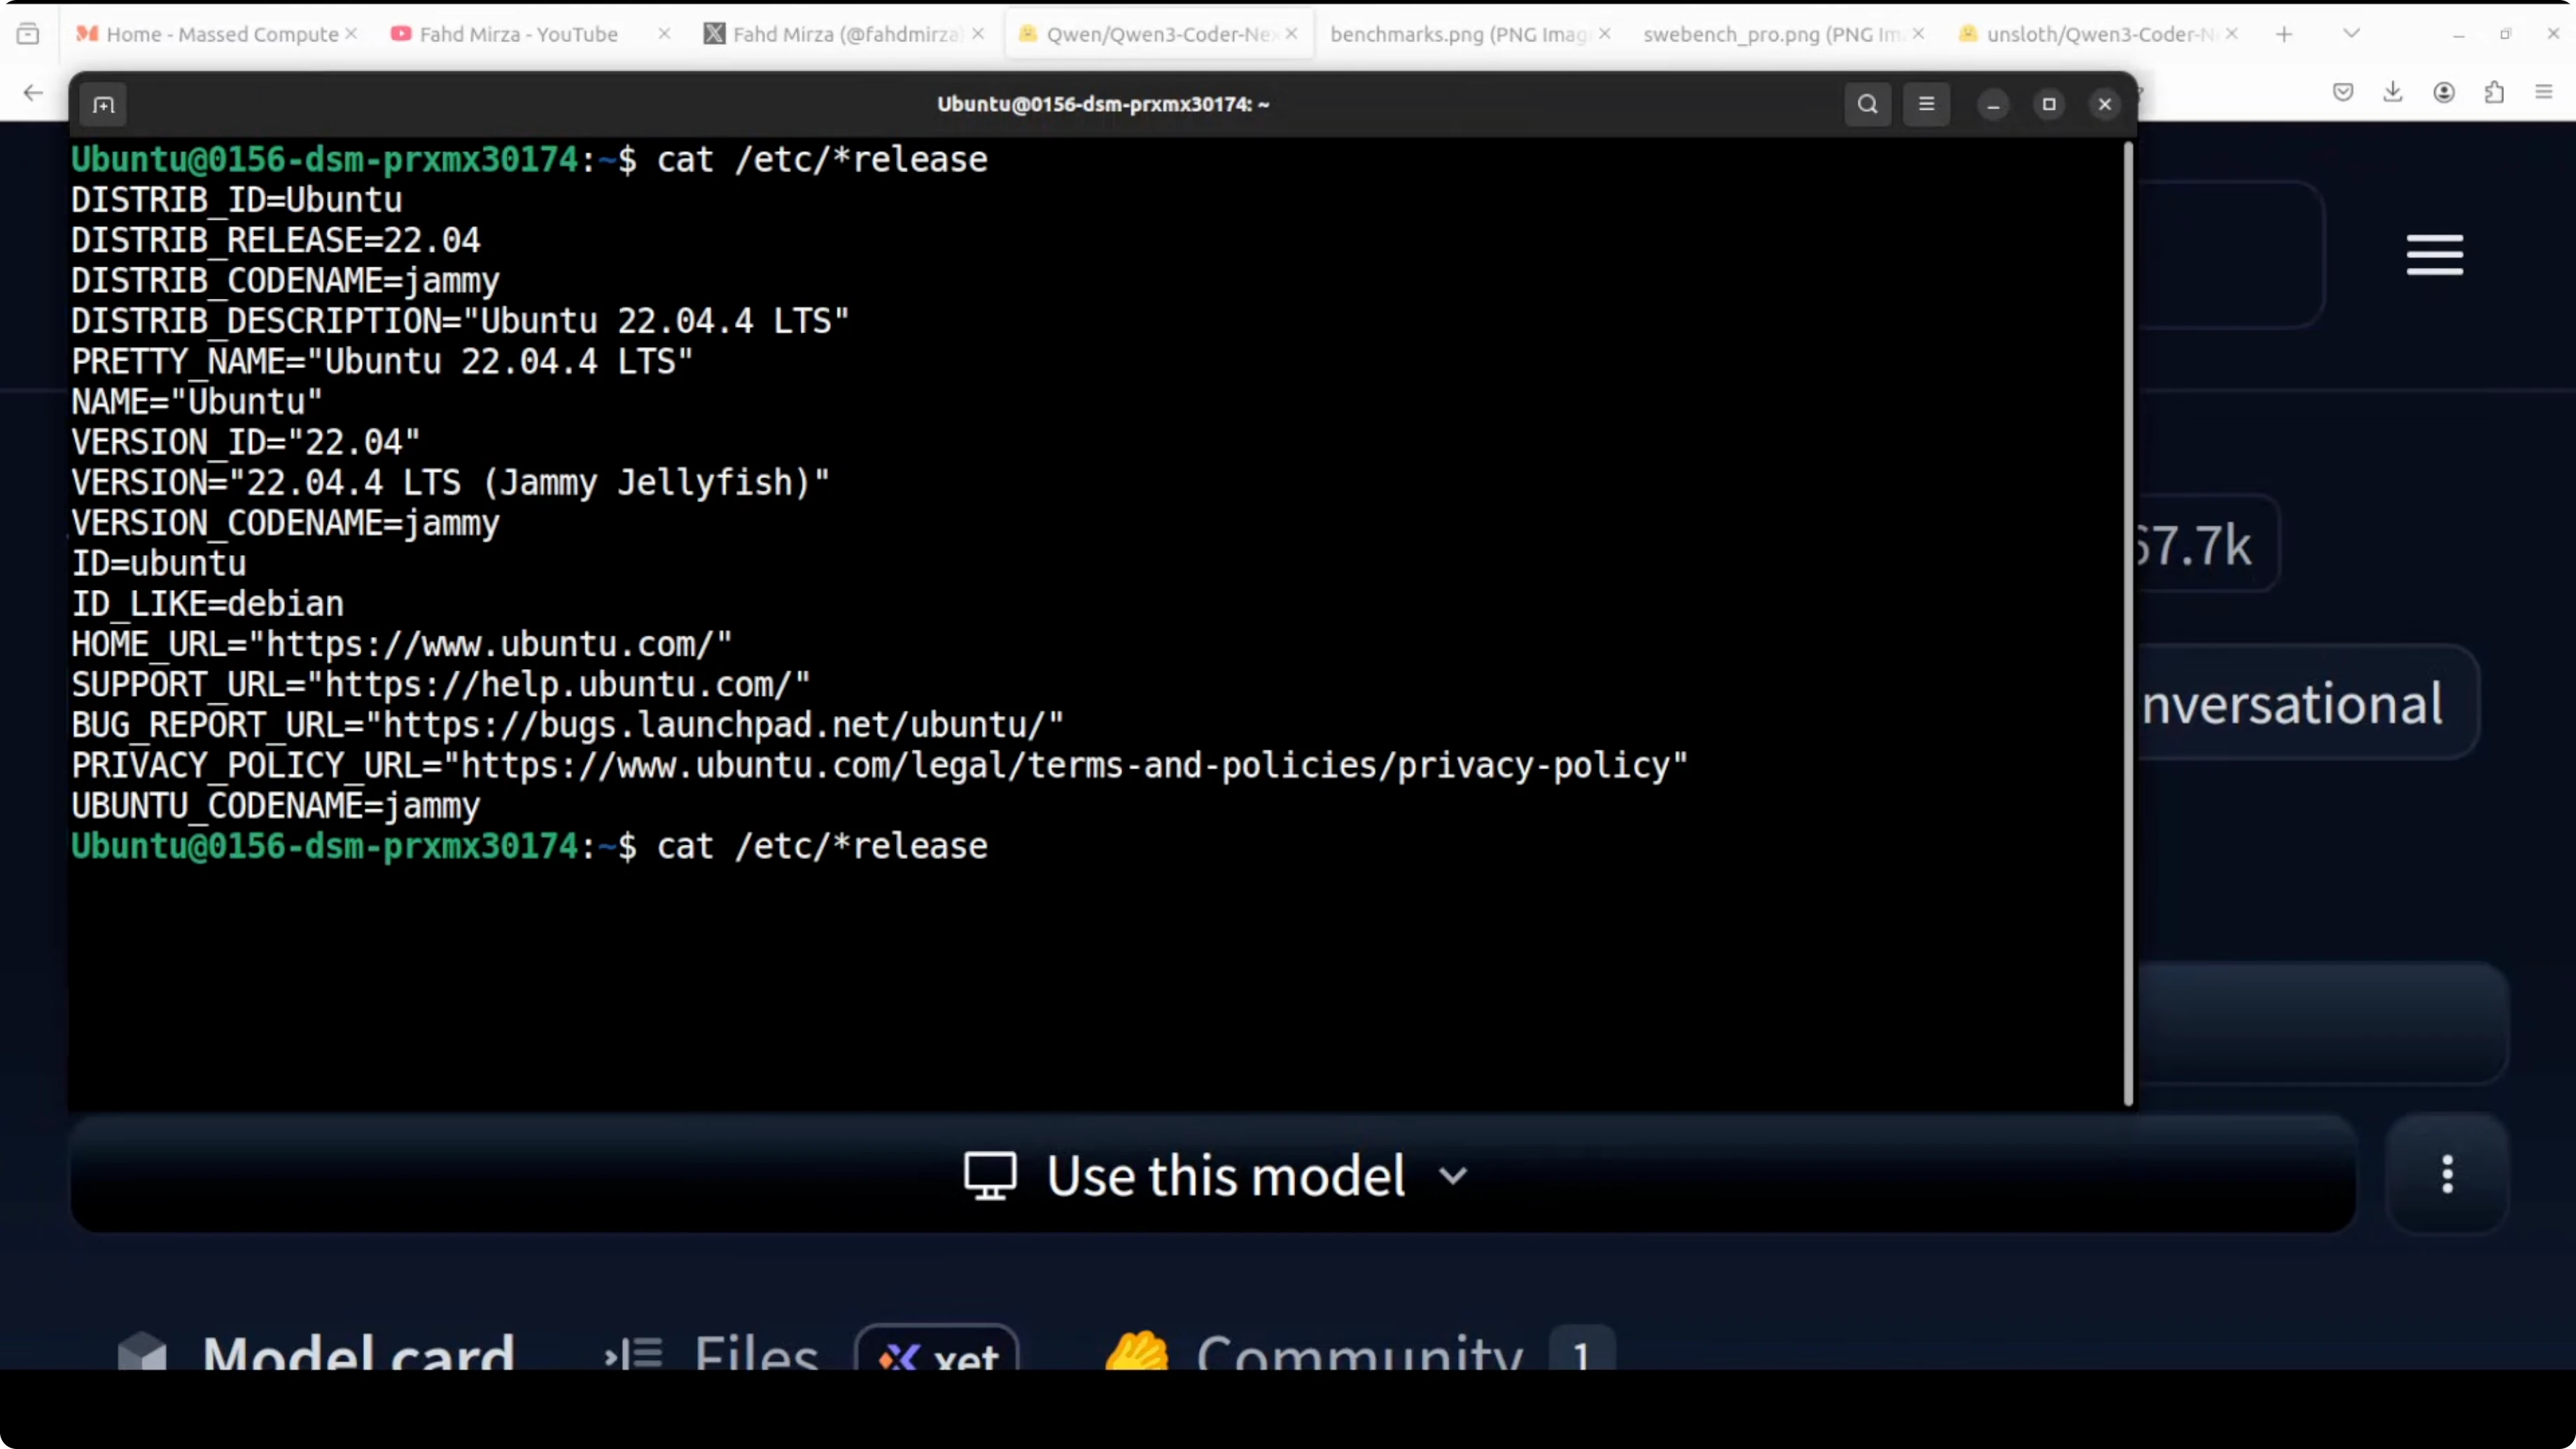
Task: Open a new browser tab
Action: (2284, 34)
